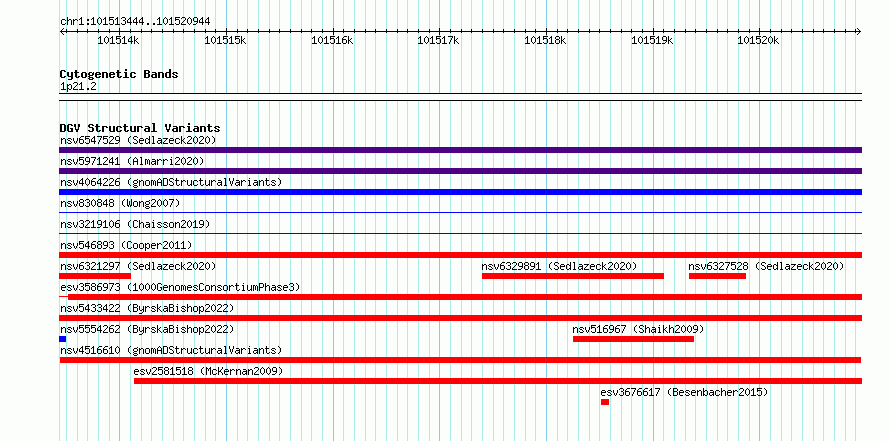Click the 101518k ruler position
Screen dimensions: 890x441
(545, 40)
